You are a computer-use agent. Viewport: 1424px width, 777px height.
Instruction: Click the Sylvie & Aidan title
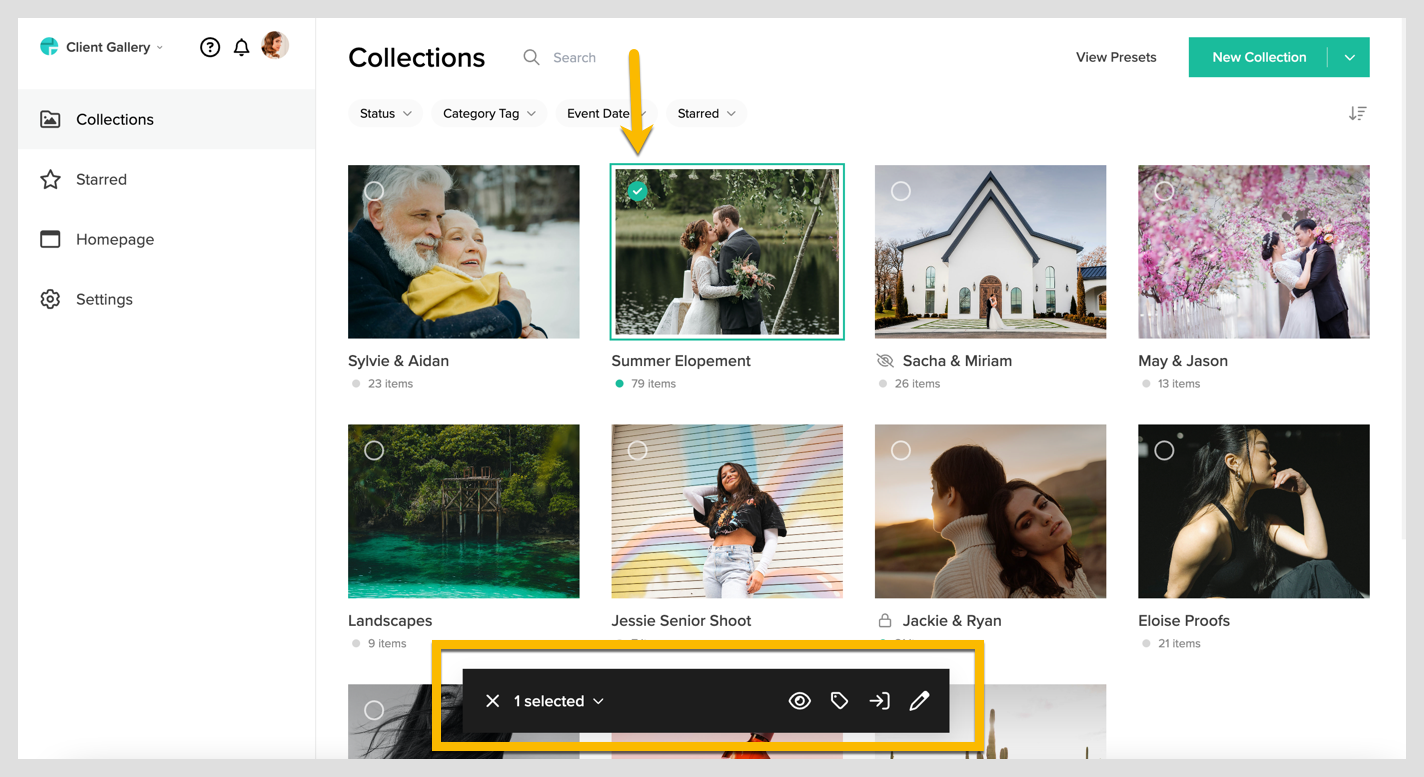coord(398,361)
